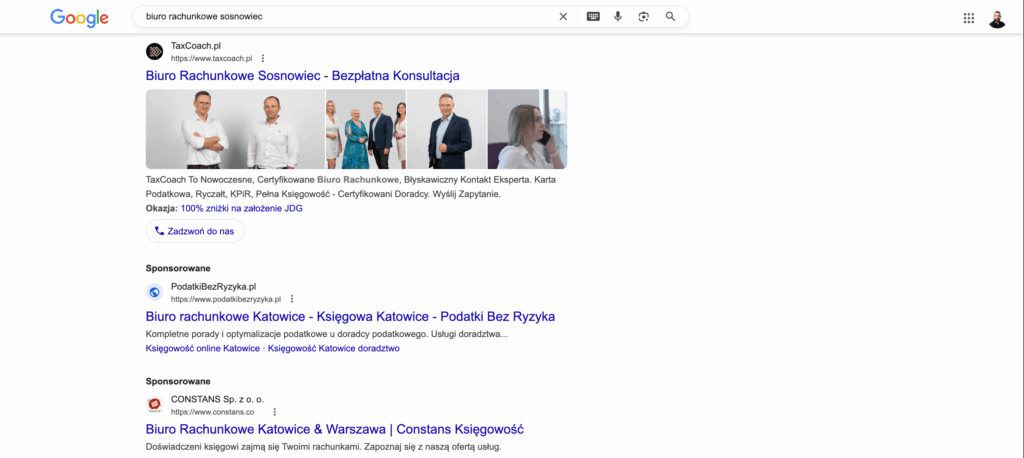Open the on-screen keyboard input tool
This screenshot has height=458, width=1024.
tap(593, 17)
